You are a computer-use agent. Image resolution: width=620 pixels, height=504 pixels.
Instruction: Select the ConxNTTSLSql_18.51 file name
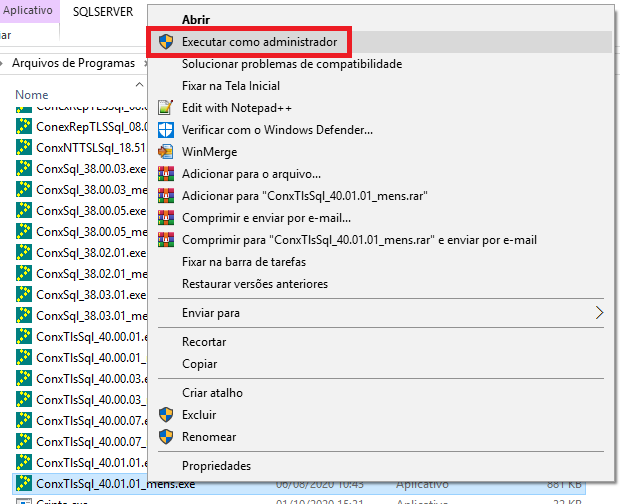[x=91, y=148]
